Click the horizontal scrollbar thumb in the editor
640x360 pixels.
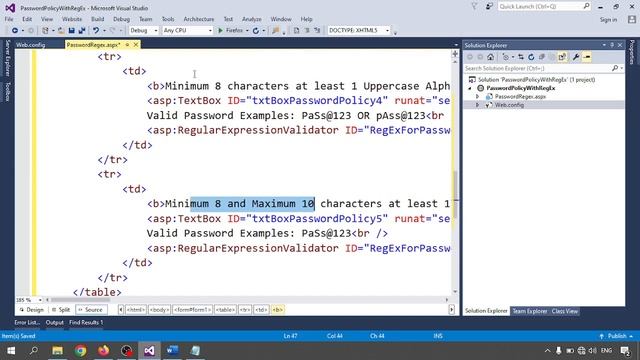click(x=80, y=300)
